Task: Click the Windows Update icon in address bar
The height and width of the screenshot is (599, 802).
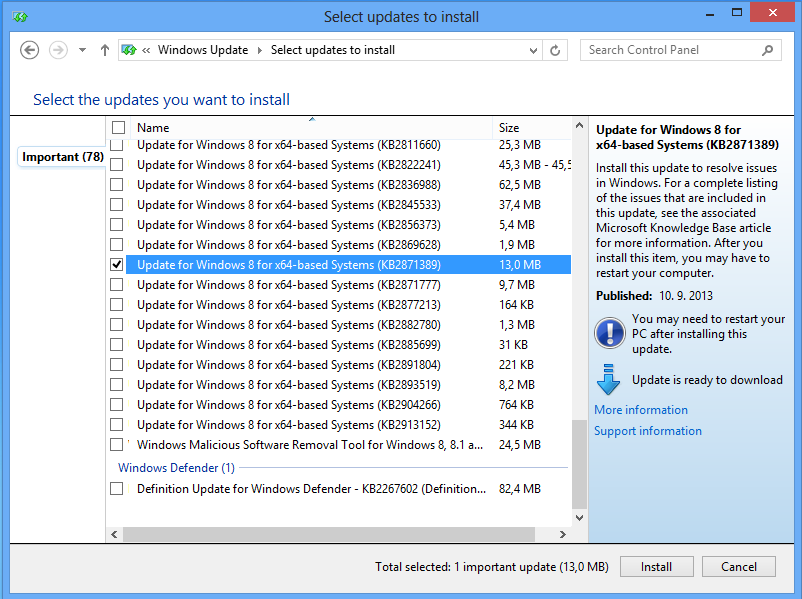Action: click(129, 50)
